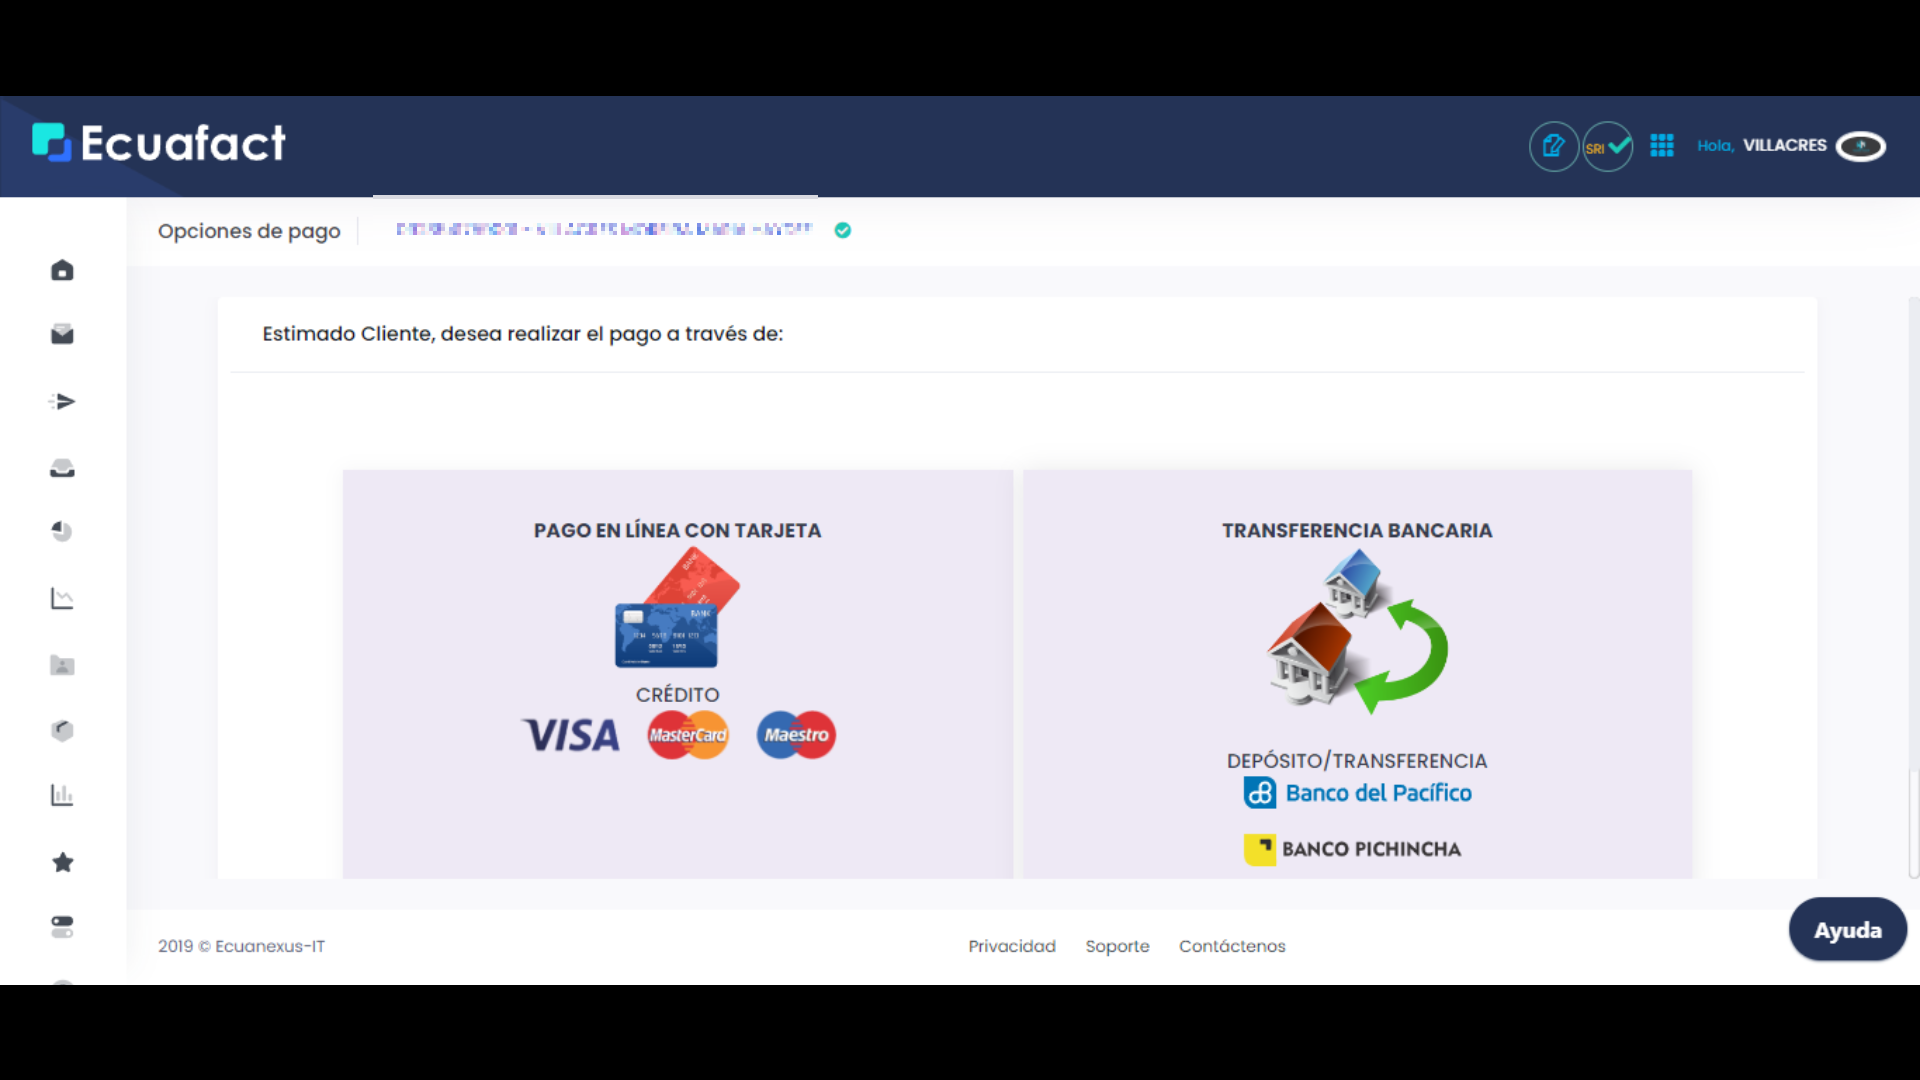Click the Estimado Cliente heading text
This screenshot has height=1080, width=1920.
pos(522,334)
